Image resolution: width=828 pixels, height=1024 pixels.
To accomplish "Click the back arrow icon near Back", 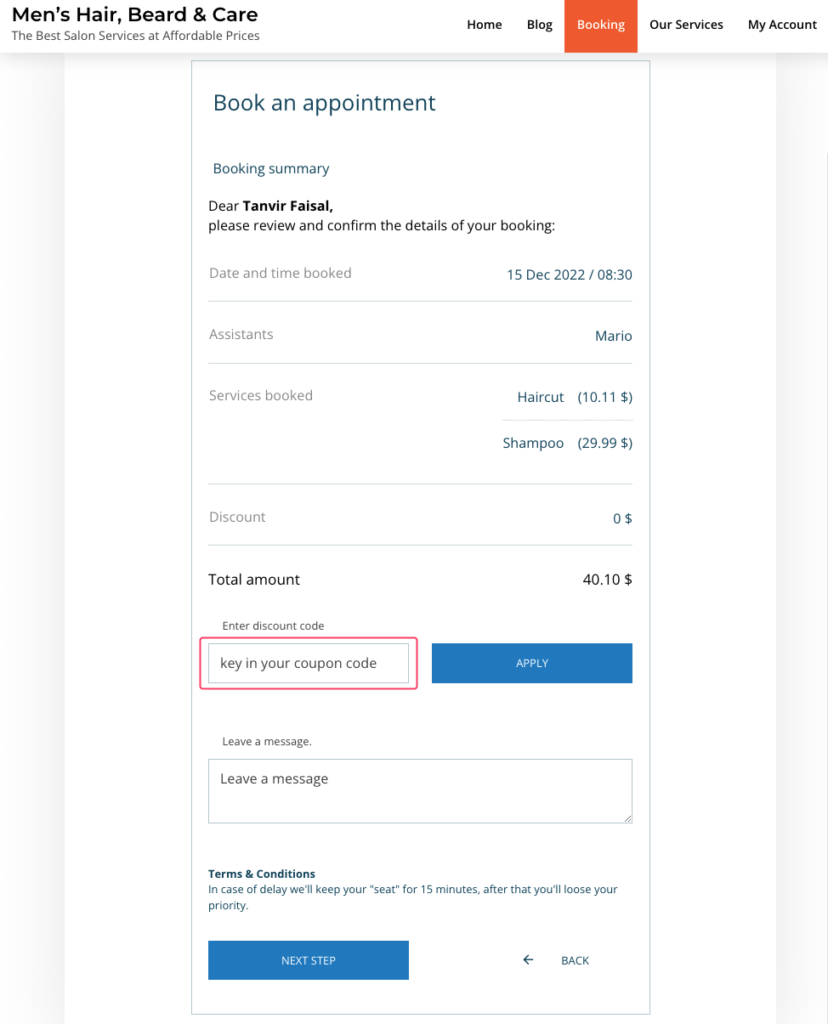I will tap(527, 959).
